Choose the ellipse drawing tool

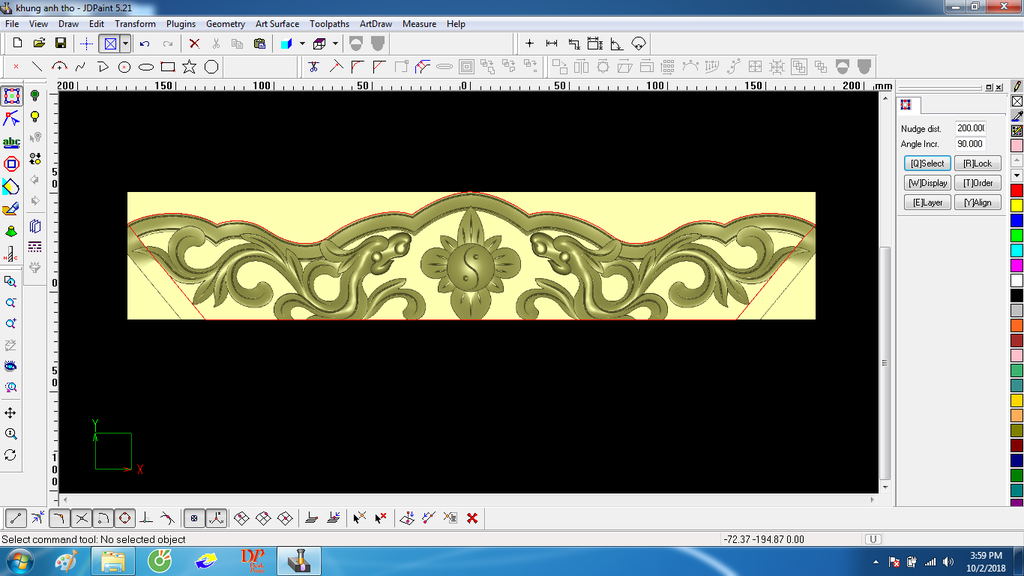[x=146, y=67]
